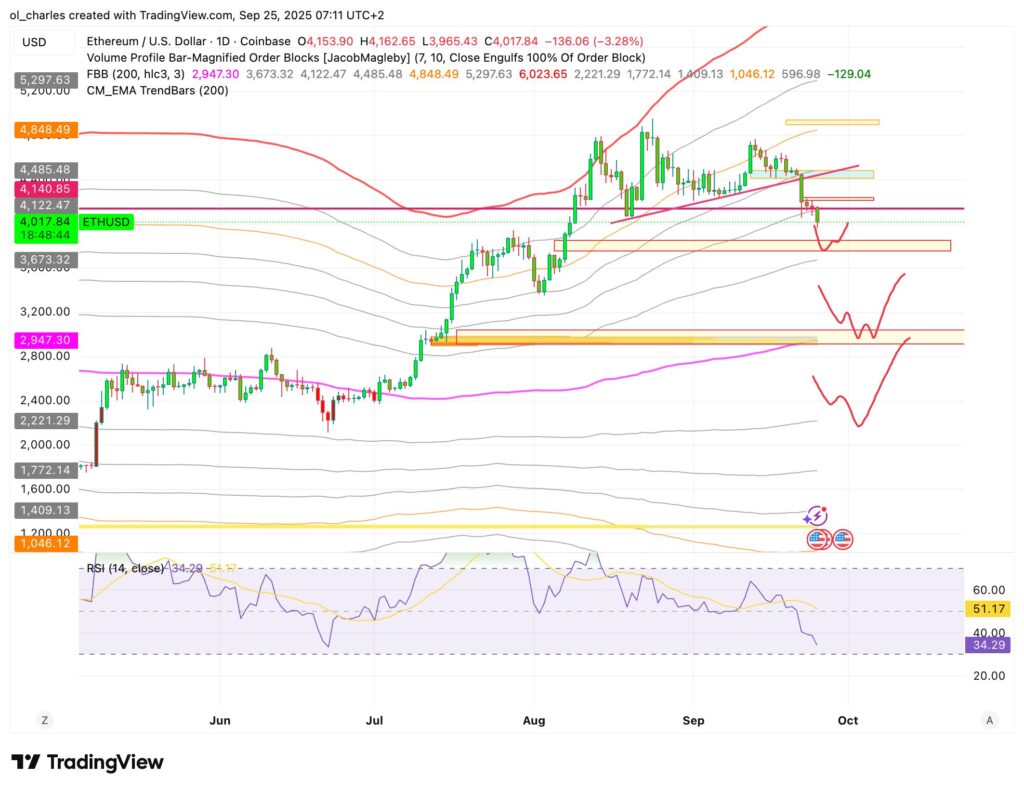Click the right US flag economic event icon
Image resolution: width=1024 pixels, height=791 pixels.
[x=843, y=538]
